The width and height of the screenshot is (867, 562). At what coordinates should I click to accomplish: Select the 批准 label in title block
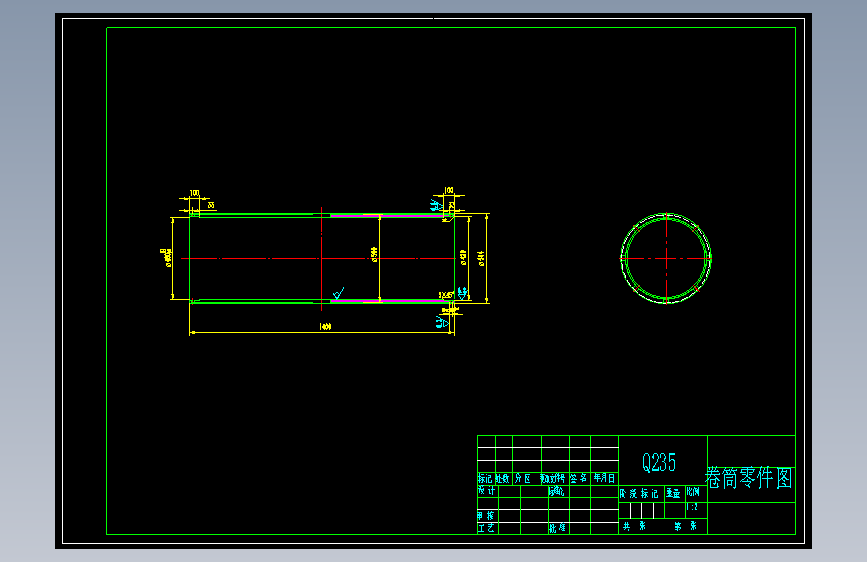(557, 528)
